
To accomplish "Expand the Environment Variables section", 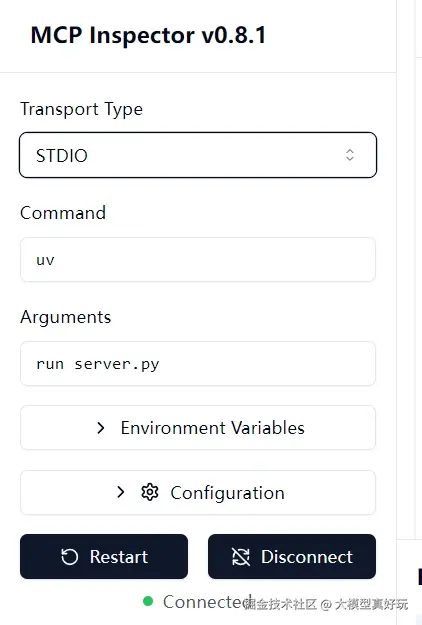I will pyautogui.click(x=198, y=428).
